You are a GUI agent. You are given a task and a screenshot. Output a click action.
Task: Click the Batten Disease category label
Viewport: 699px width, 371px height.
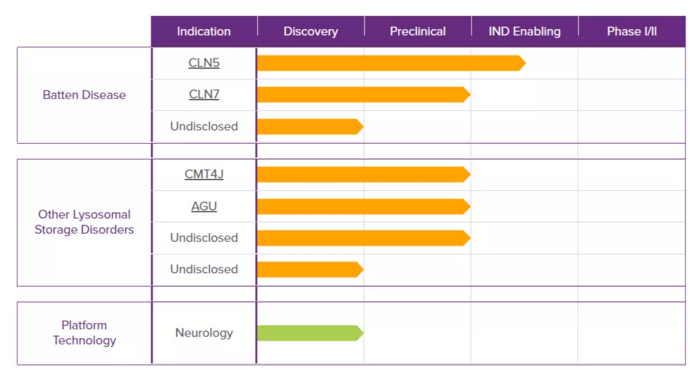coord(84,95)
